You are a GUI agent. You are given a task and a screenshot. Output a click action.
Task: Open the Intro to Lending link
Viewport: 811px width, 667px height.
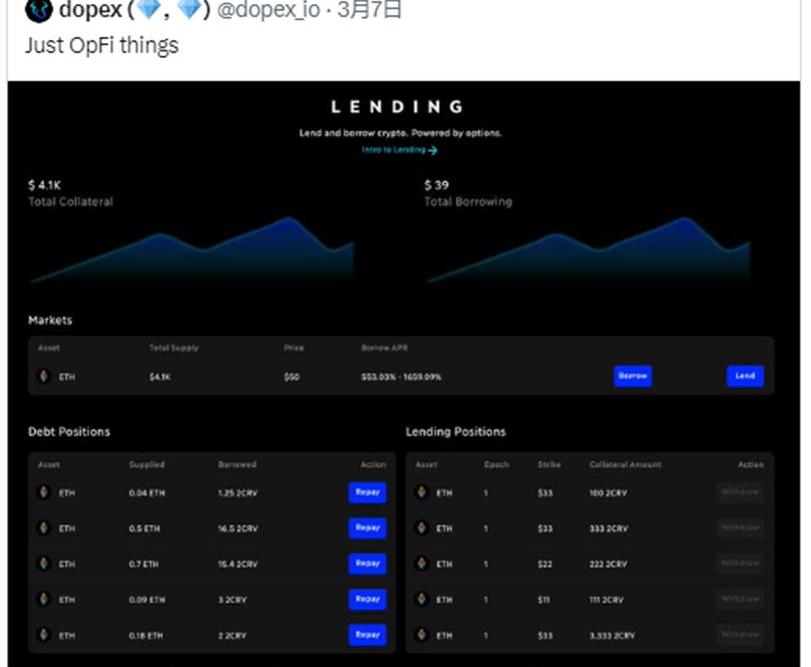pyautogui.click(x=399, y=150)
